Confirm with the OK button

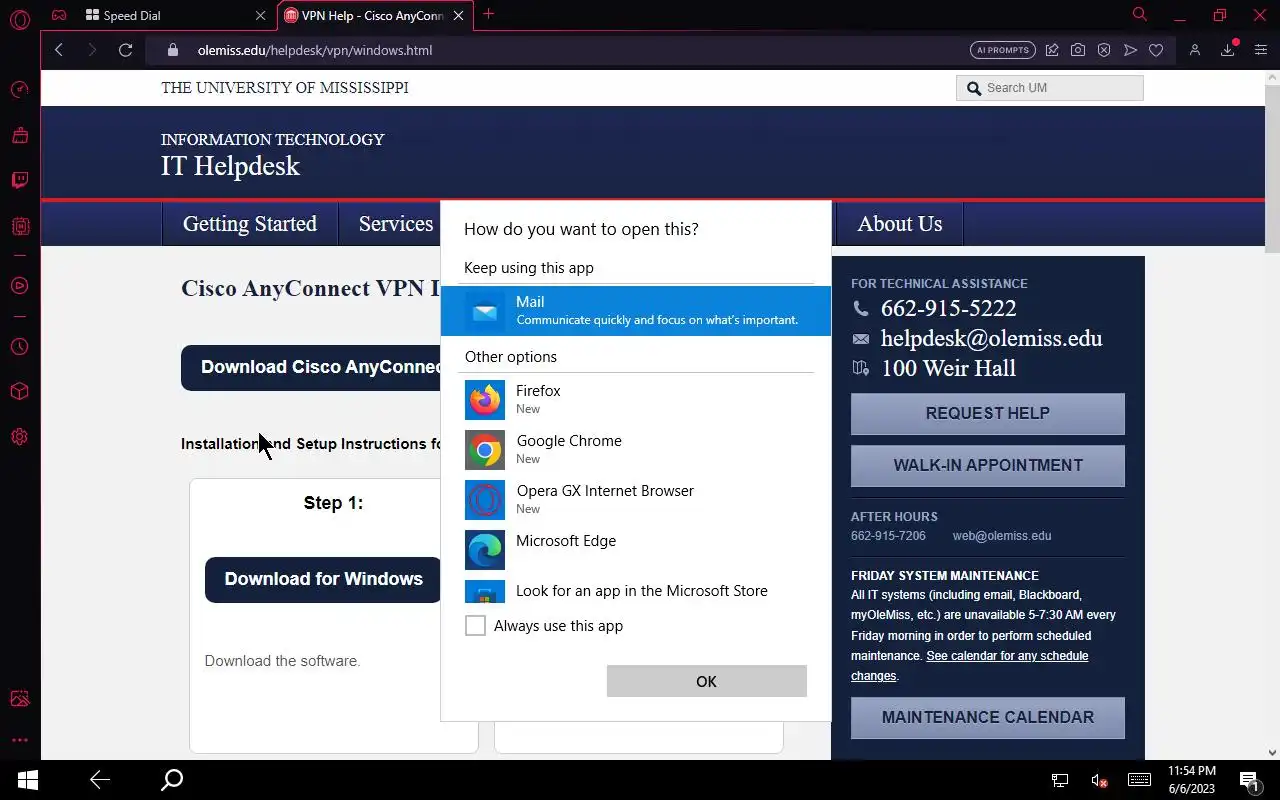[706, 681]
